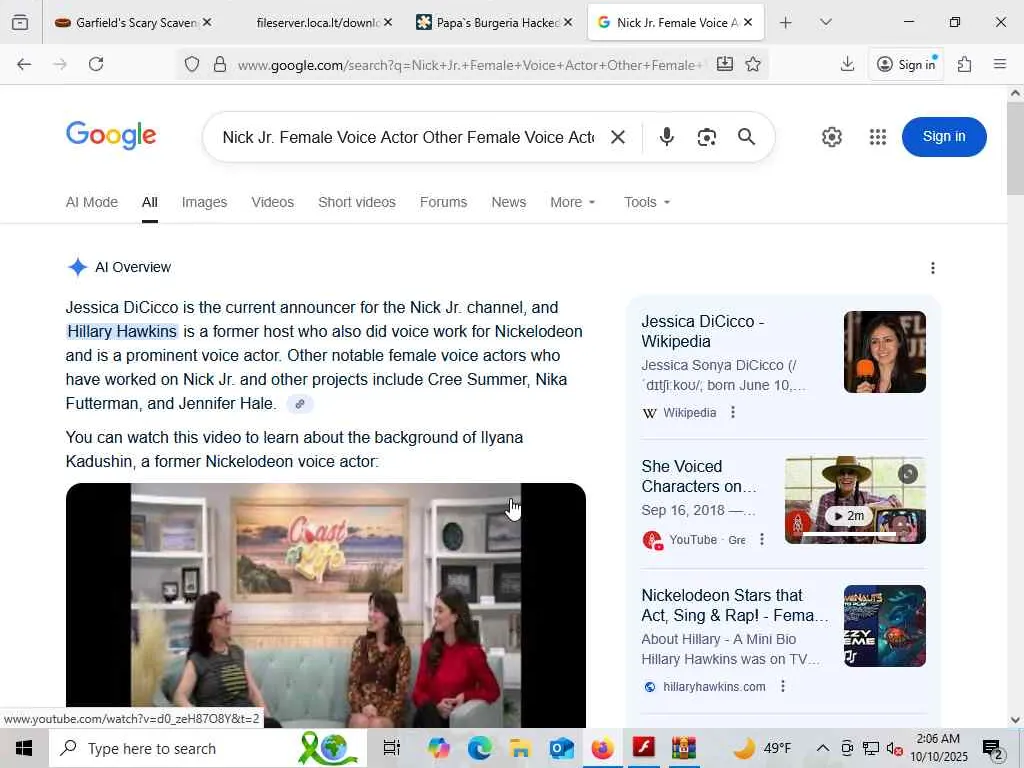1024x768 pixels.
Task: Open Microsoft Edge from taskbar
Action: [x=480, y=748]
